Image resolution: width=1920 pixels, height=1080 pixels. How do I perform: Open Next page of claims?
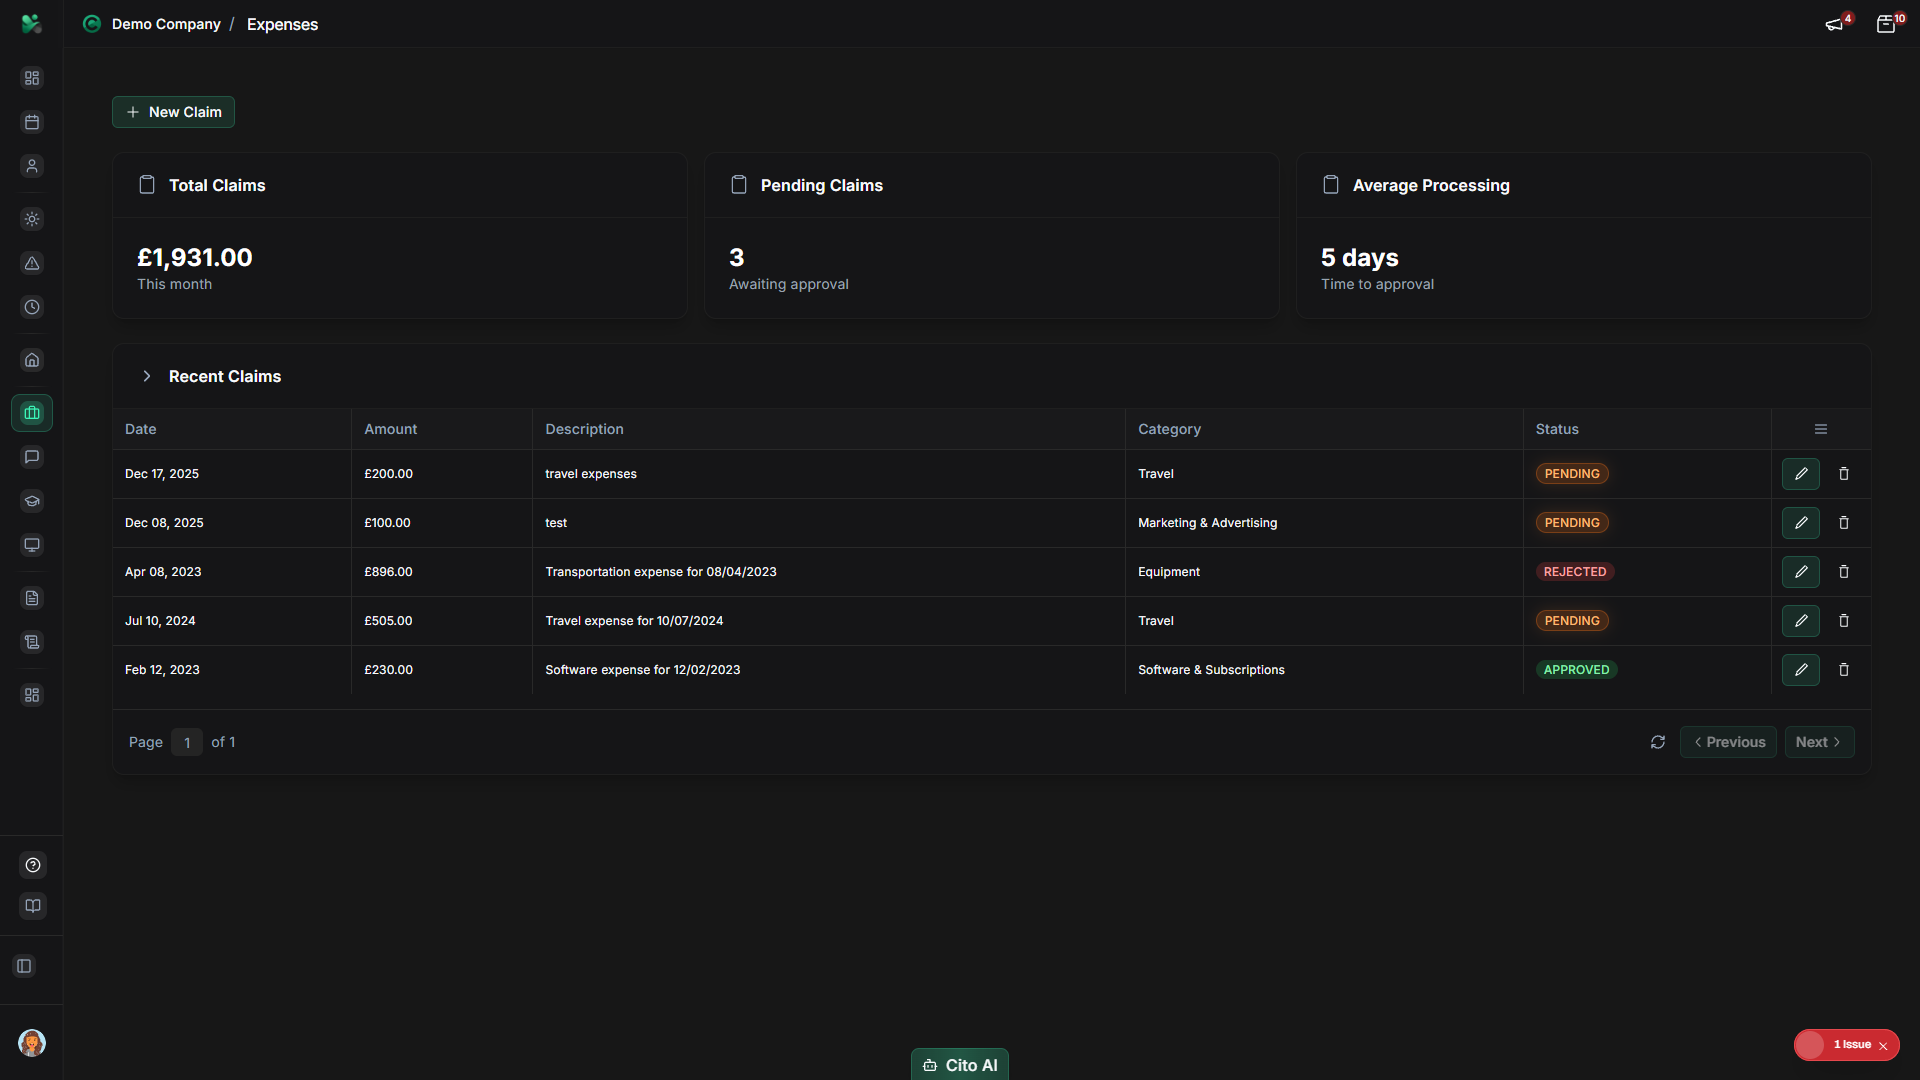click(x=1818, y=742)
